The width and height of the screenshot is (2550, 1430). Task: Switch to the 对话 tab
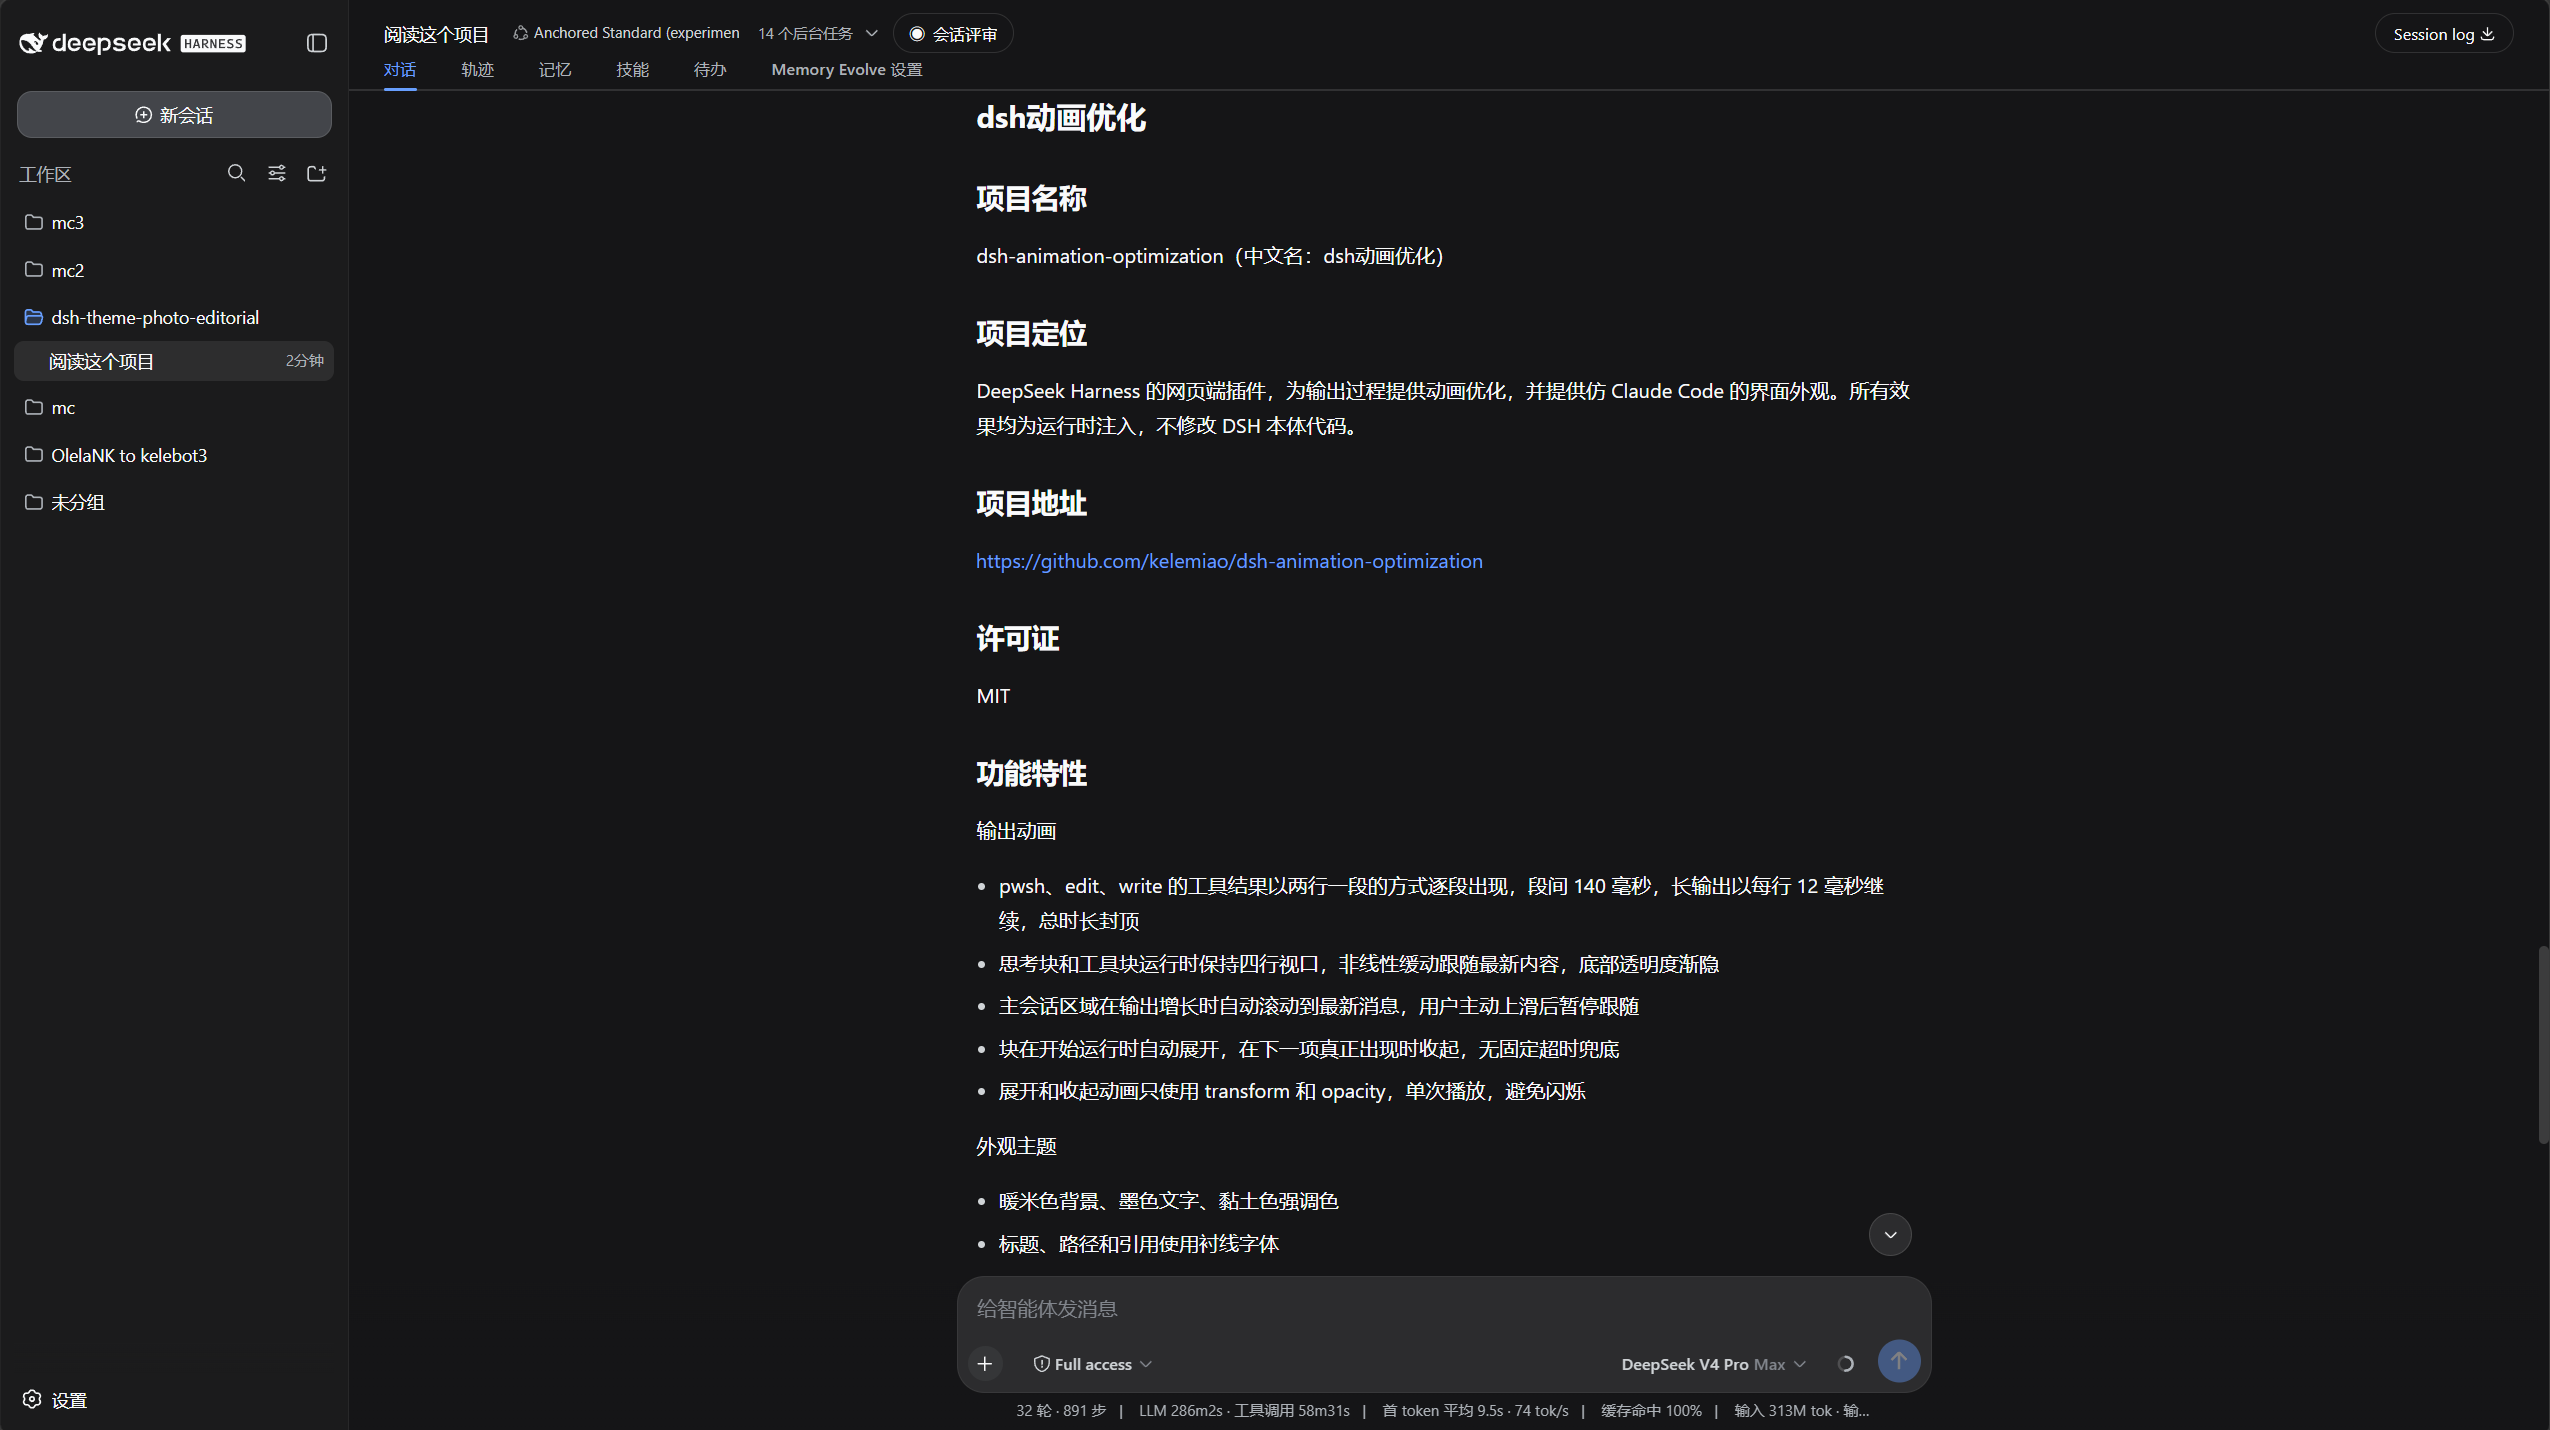(x=400, y=70)
